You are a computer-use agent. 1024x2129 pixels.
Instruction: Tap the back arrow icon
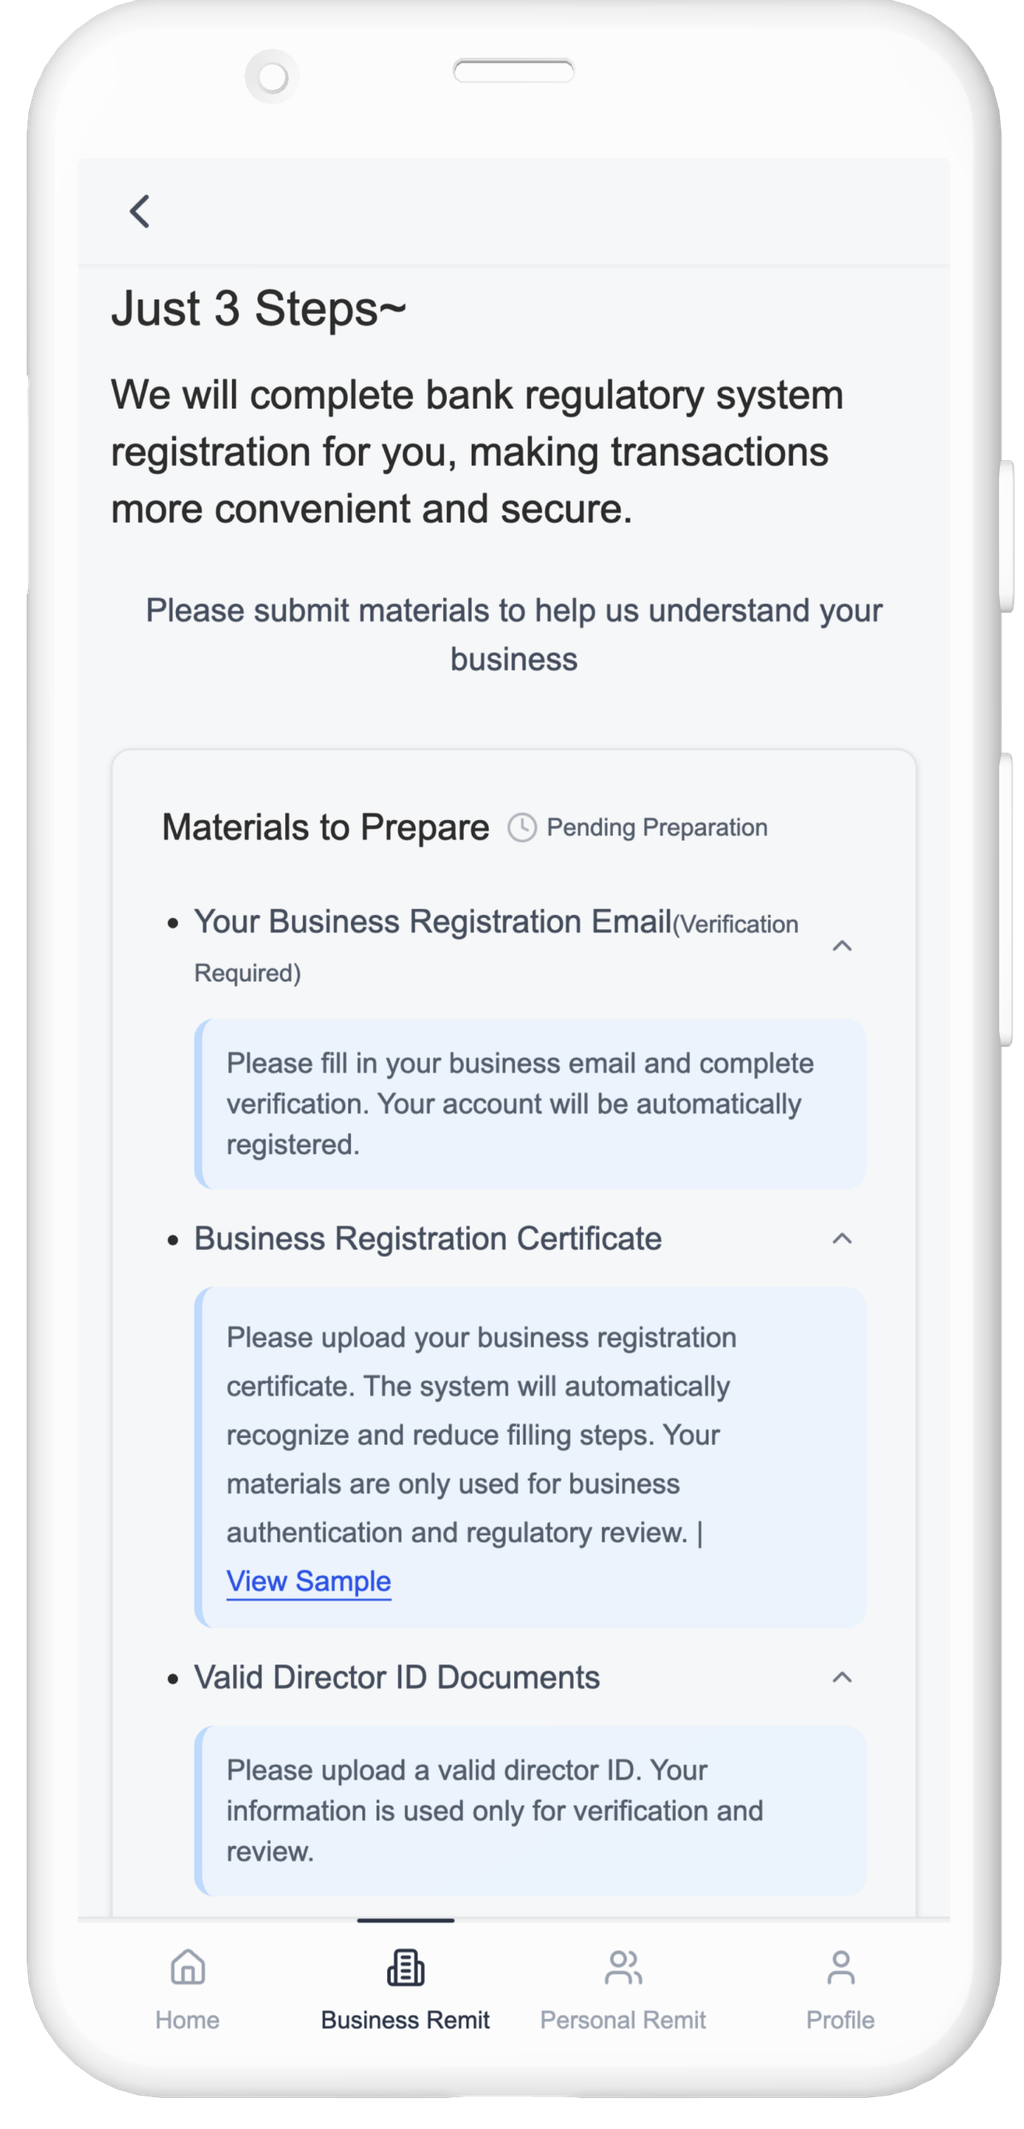tap(140, 211)
